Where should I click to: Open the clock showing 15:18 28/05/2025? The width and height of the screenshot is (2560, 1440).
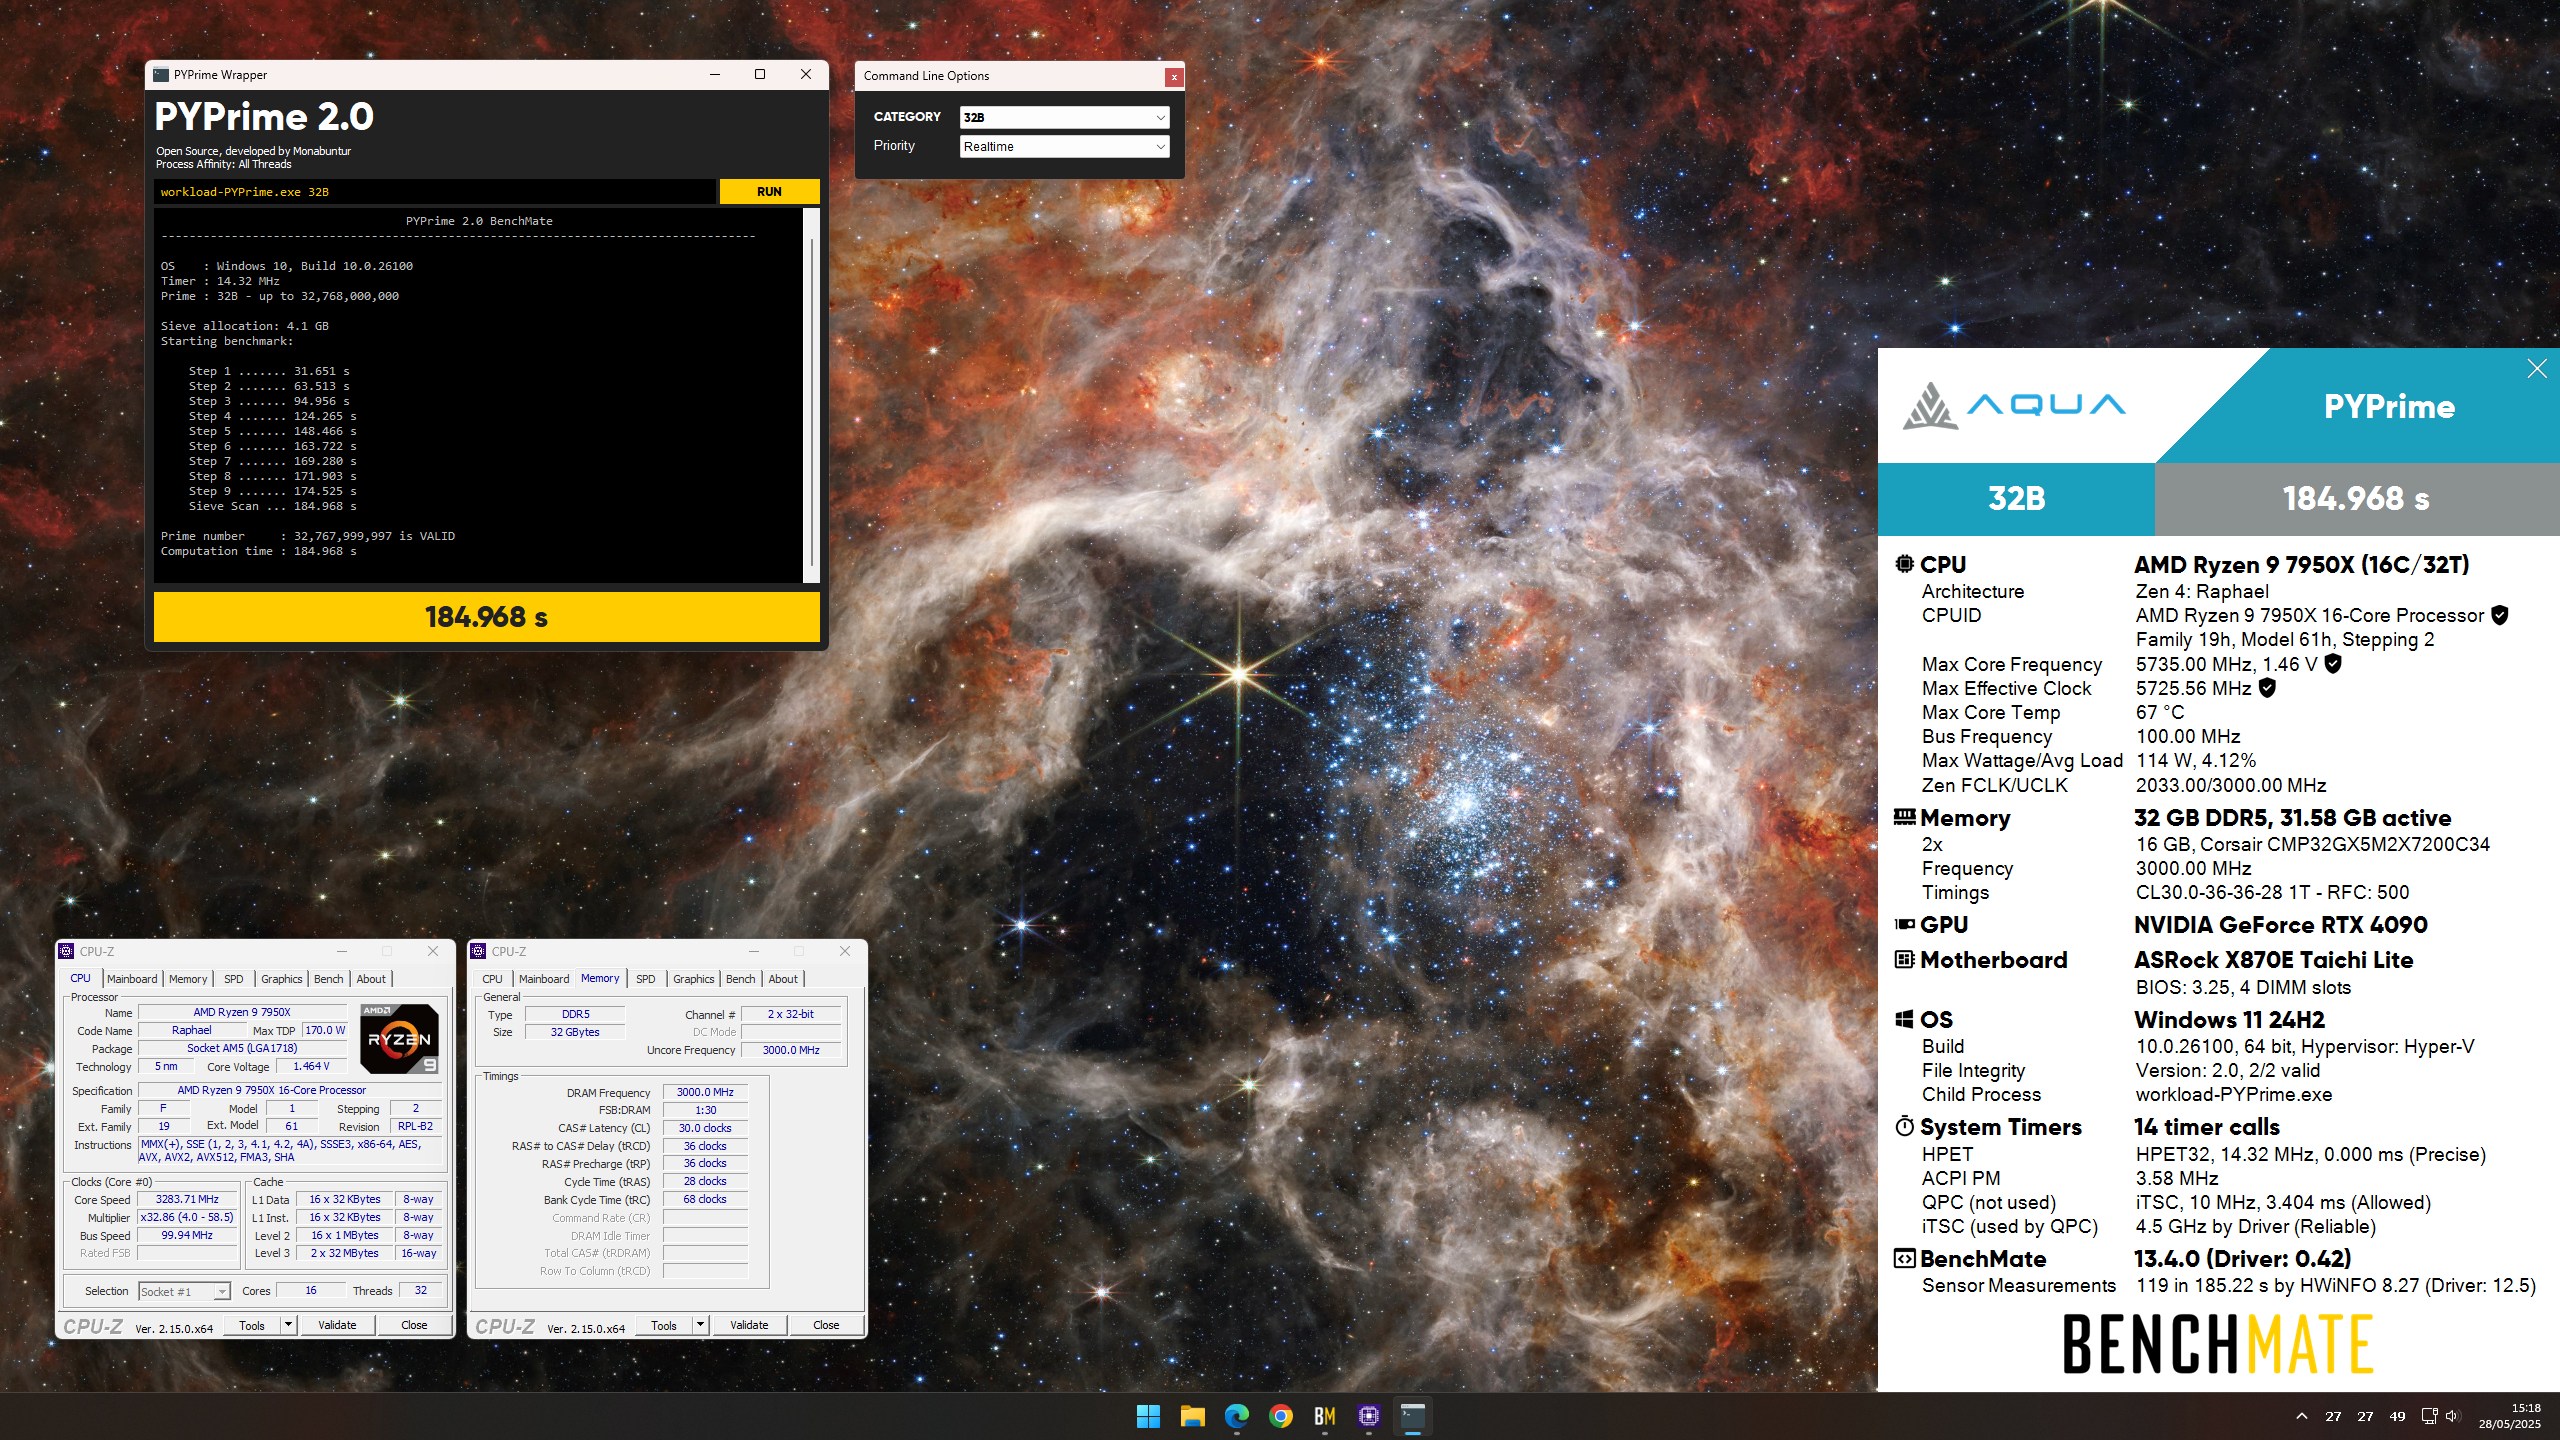2510,1416
